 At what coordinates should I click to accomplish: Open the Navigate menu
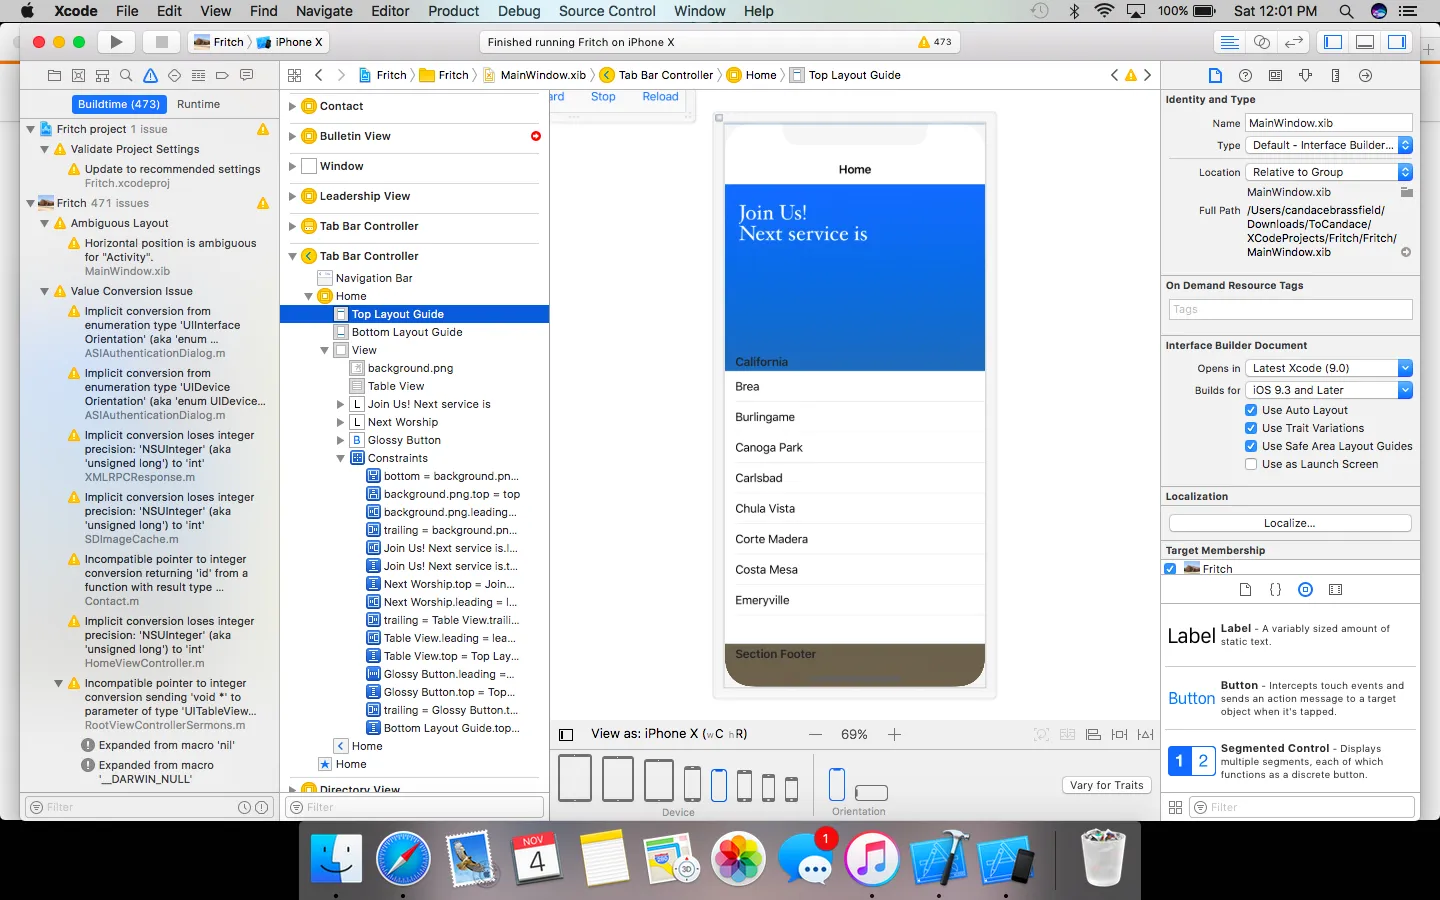coord(324,11)
